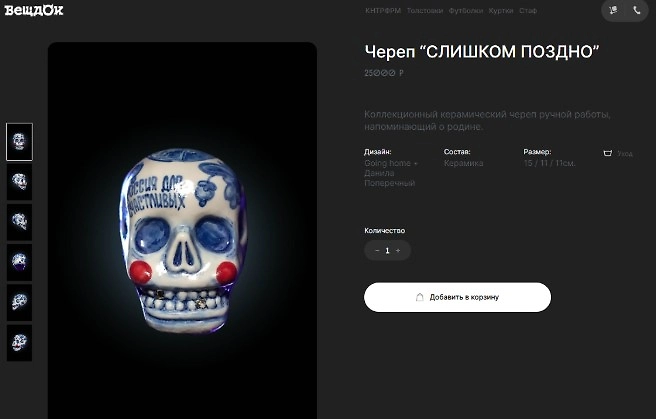Go to Толстовки category

pos(425,11)
